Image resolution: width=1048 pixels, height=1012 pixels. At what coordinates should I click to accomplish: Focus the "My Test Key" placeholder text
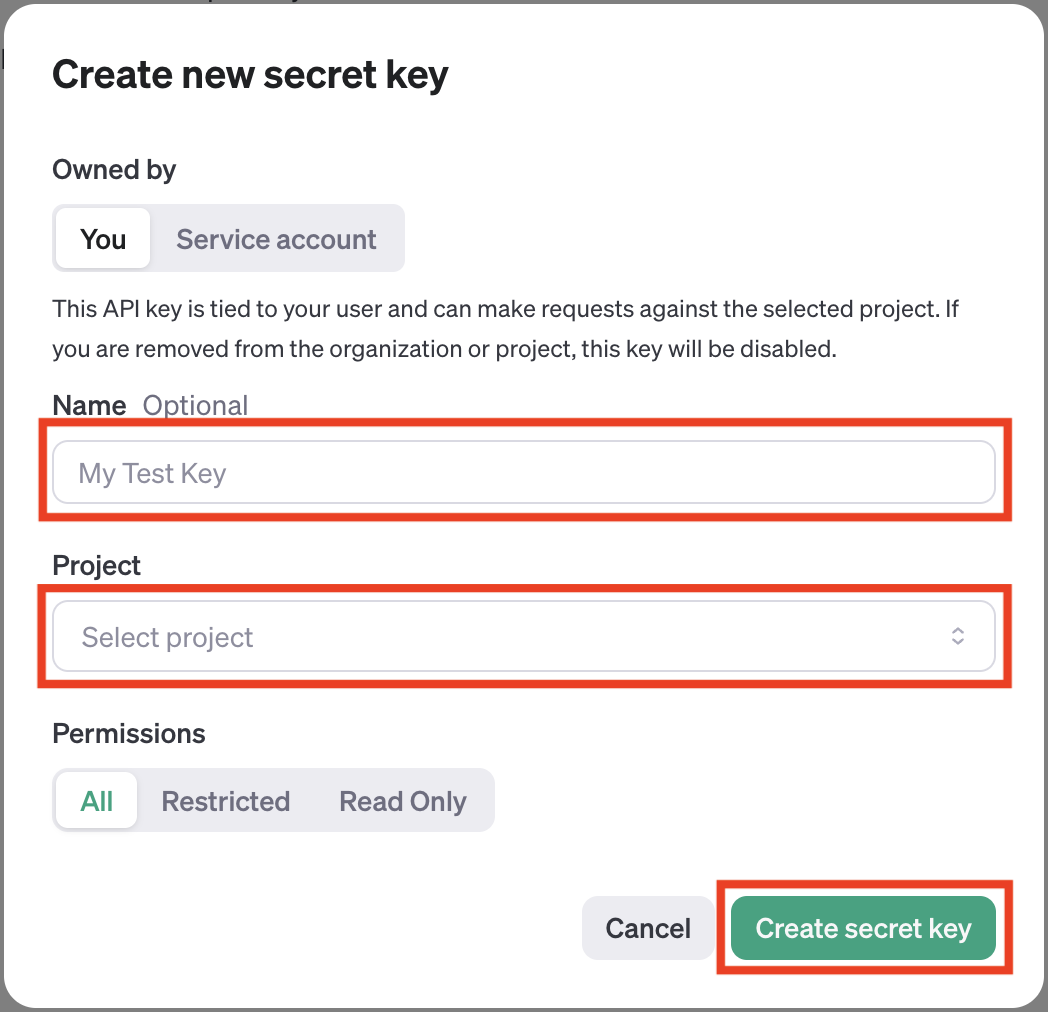[152, 473]
